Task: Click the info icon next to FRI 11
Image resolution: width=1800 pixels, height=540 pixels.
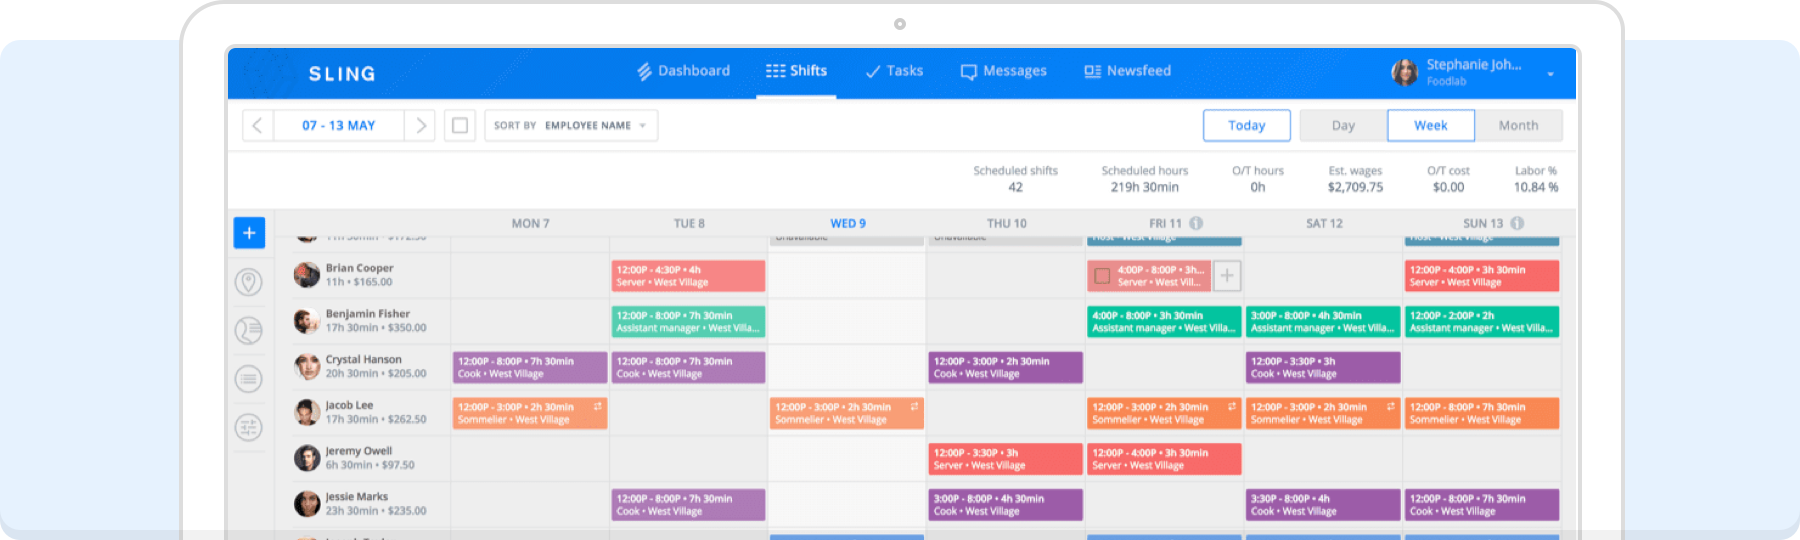Action: point(1196,224)
